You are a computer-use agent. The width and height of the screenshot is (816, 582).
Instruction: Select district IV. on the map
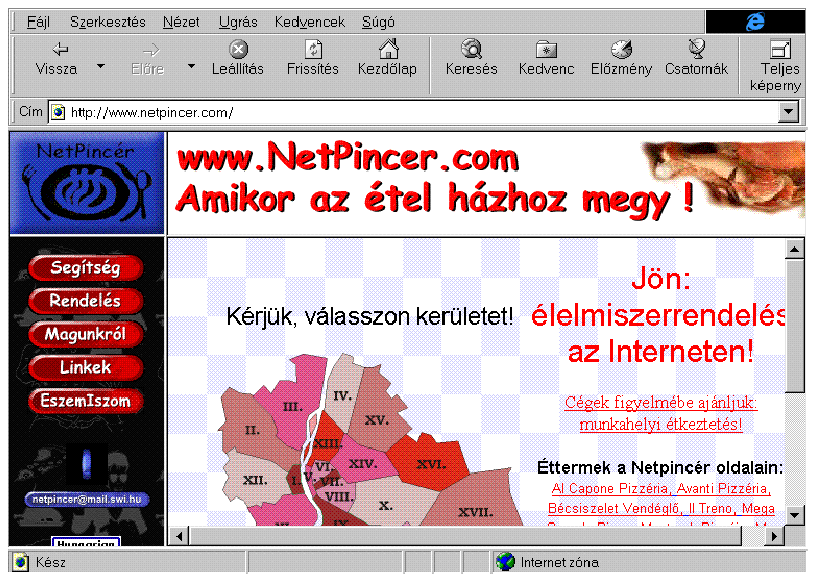click(342, 396)
